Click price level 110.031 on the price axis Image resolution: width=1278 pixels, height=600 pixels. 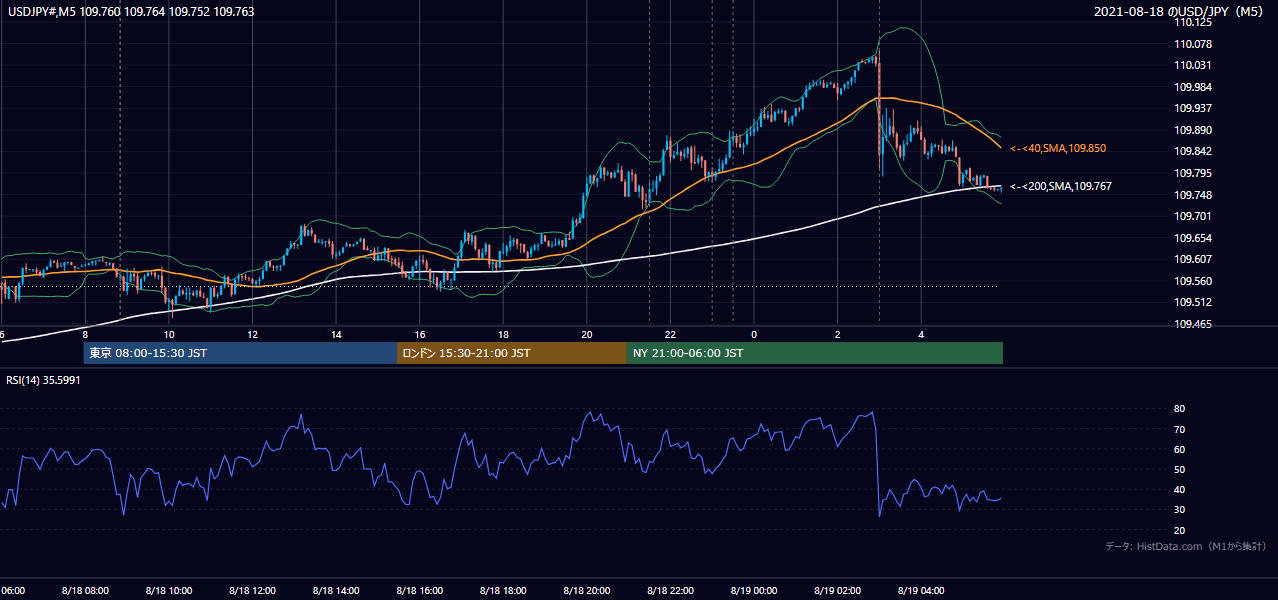tap(1194, 66)
